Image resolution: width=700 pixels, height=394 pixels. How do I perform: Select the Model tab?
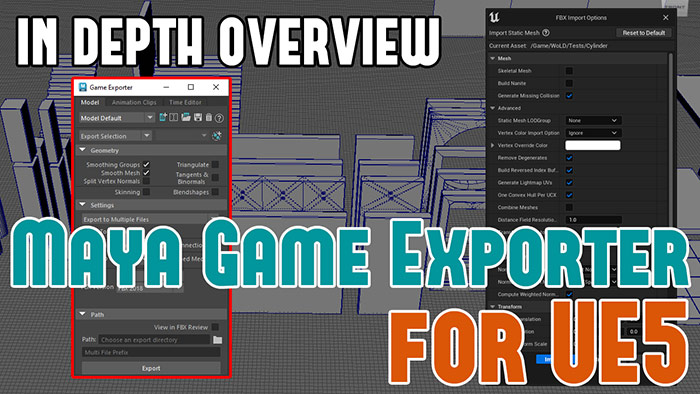coord(90,102)
